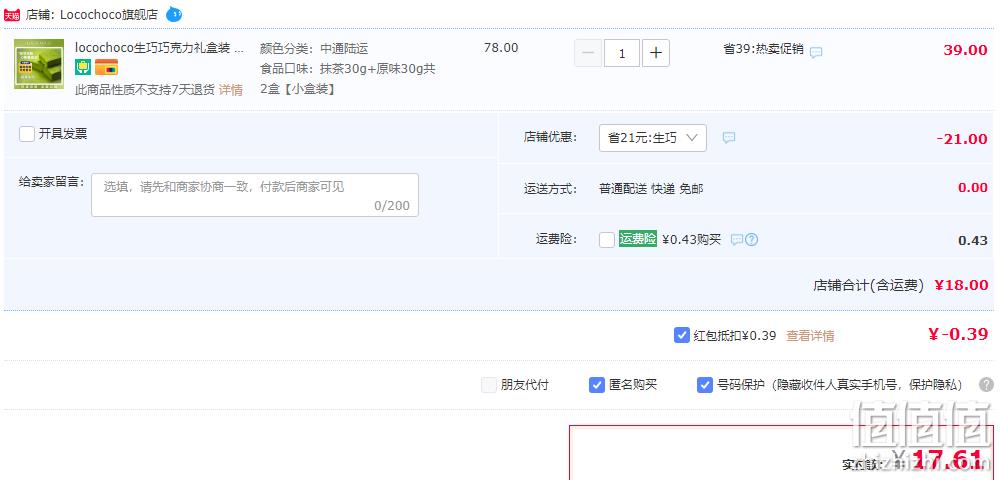Image resolution: width=1000 pixels, height=480 pixels.
Task: Click the 给卖家留言 message text box
Action: [255, 195]
